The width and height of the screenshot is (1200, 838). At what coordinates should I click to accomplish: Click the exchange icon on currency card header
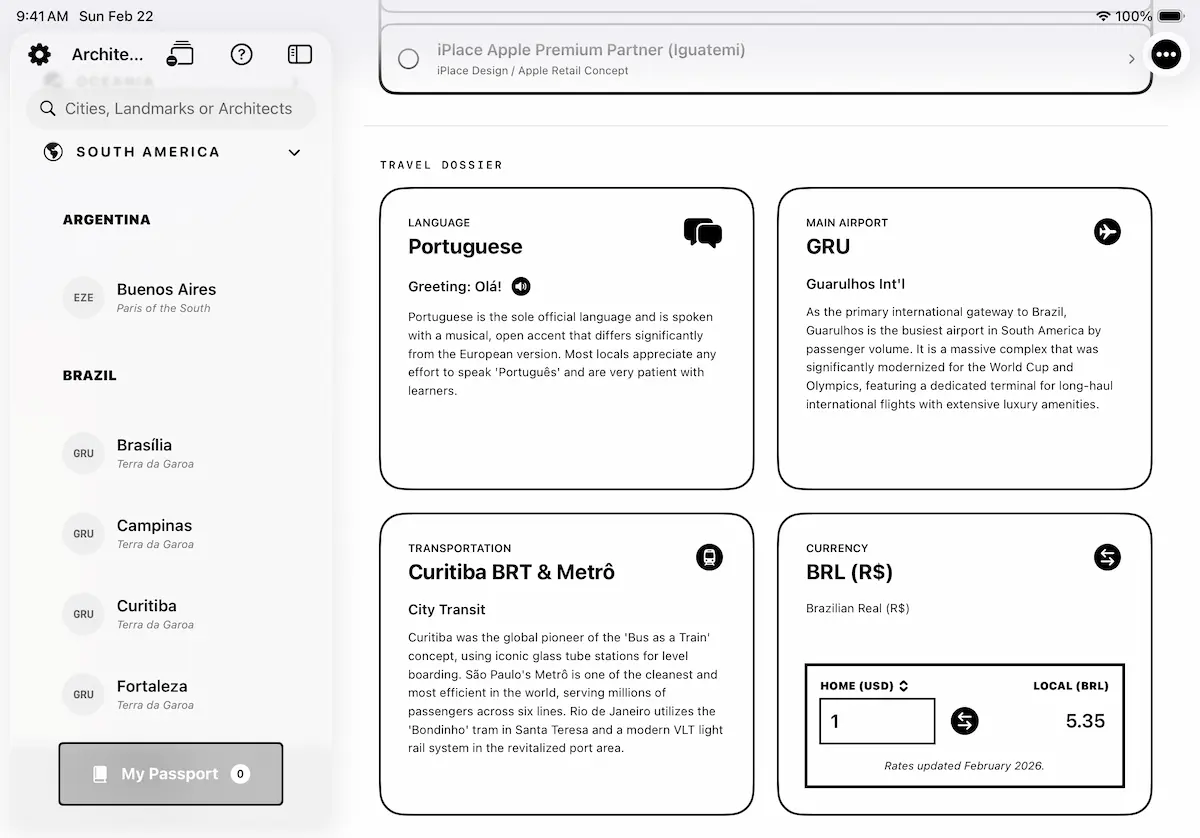1107,557
